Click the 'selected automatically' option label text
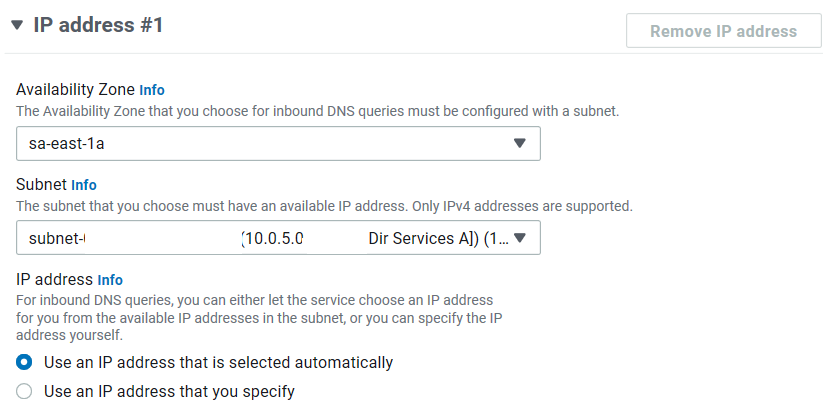 pyautogui.click(x=218, y=362)
